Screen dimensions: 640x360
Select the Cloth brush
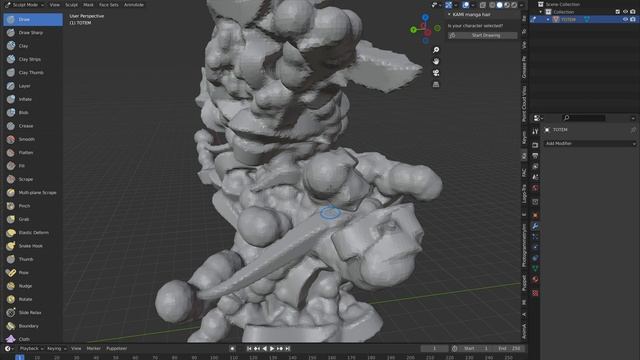pyautogui.click(x=33, y=339)
